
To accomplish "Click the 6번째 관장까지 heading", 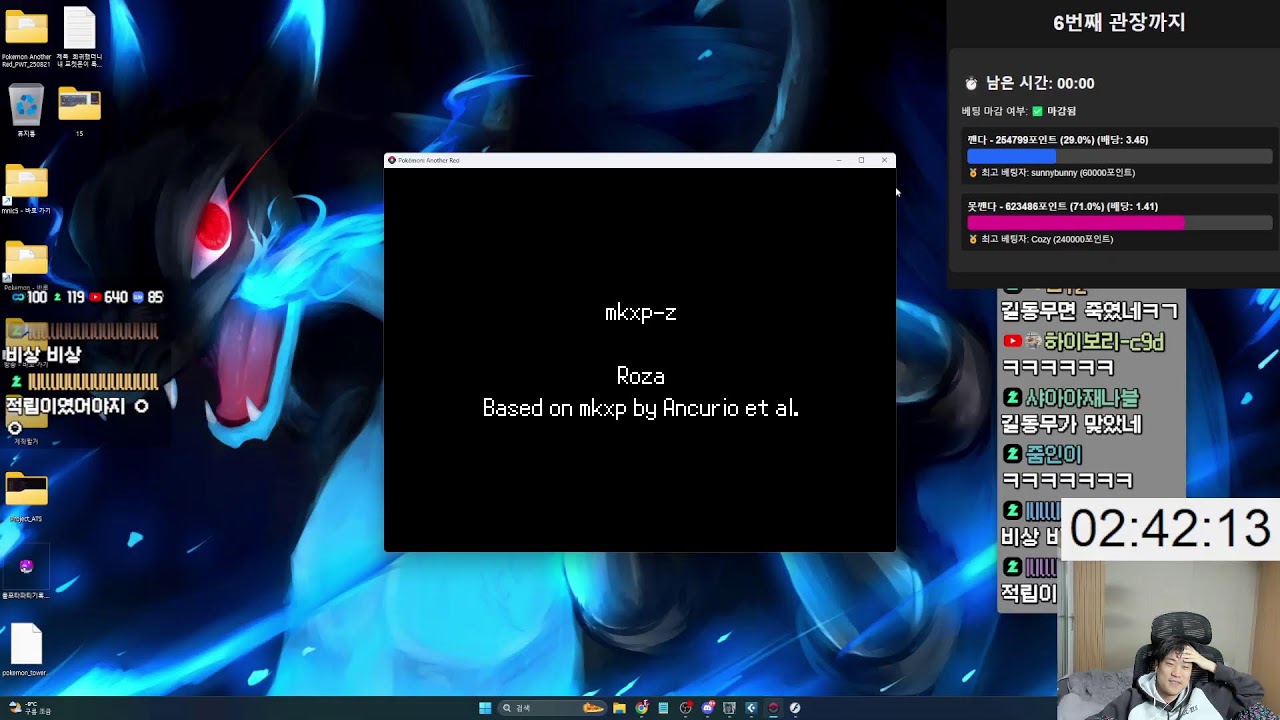I will 1119,23.
